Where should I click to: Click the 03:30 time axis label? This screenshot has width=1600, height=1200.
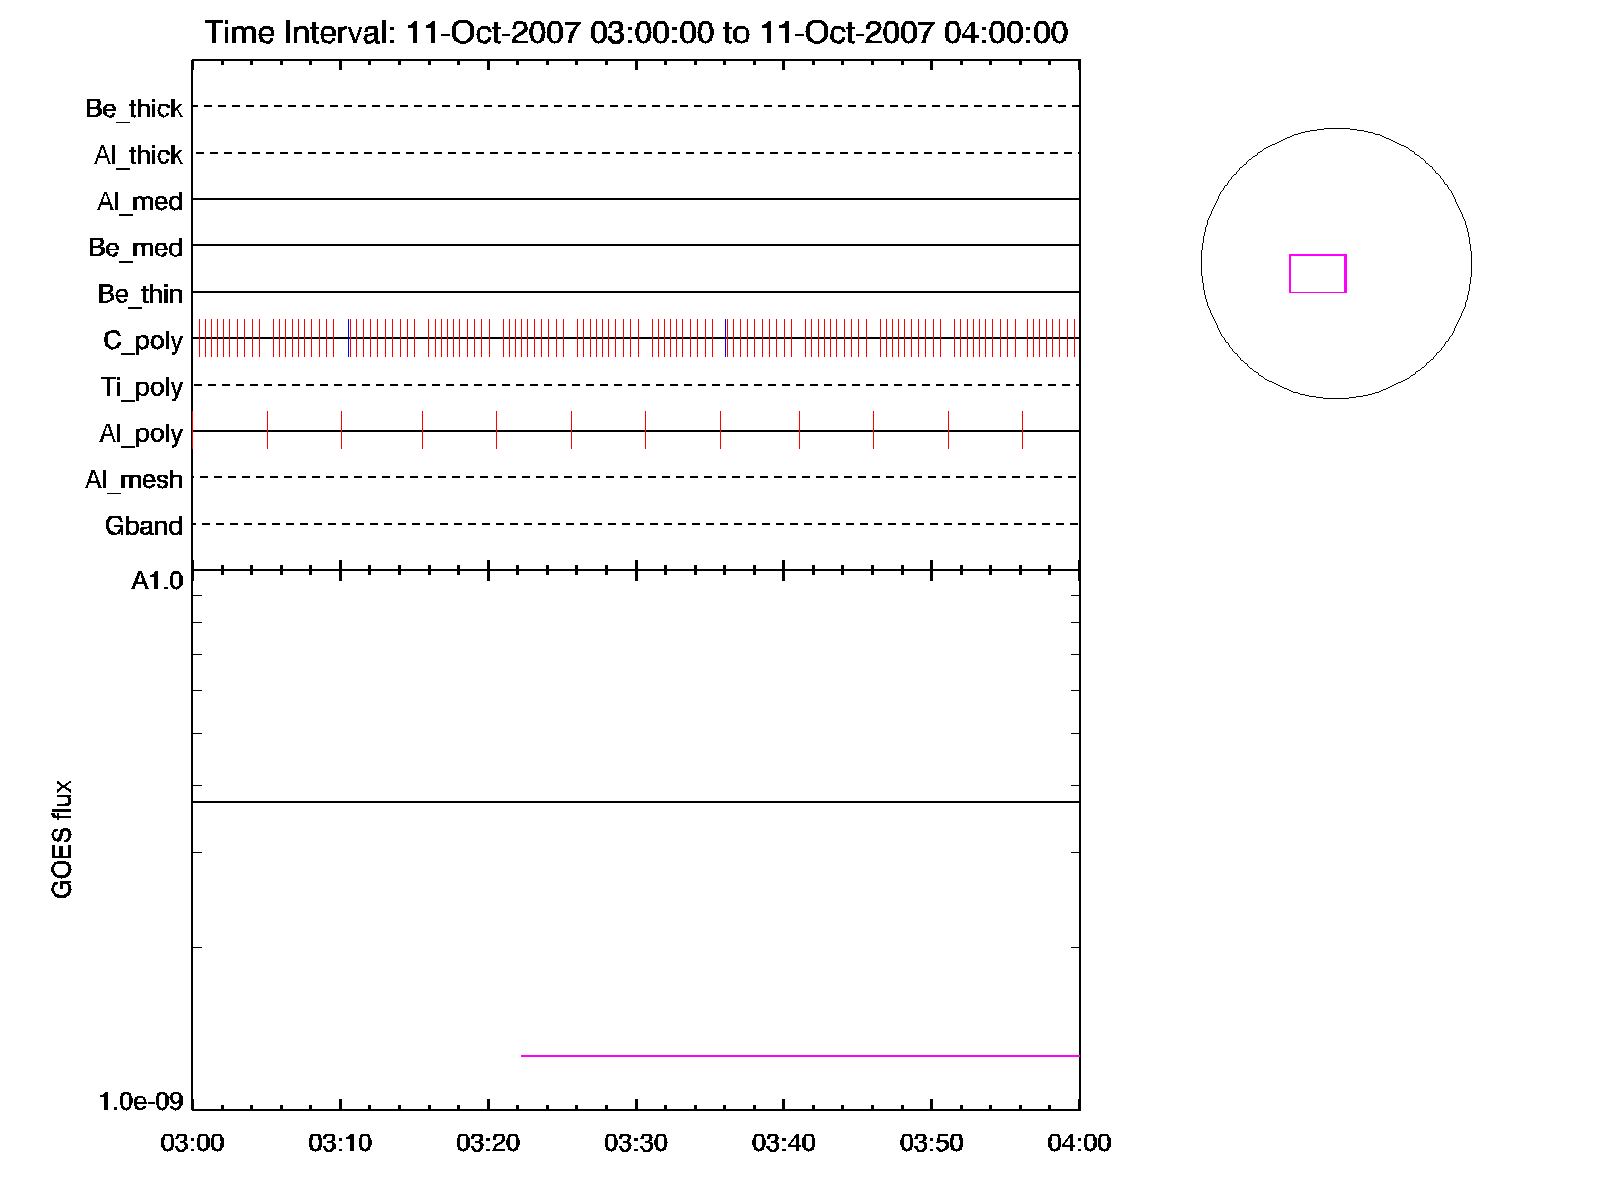(x=635, y=1143)
